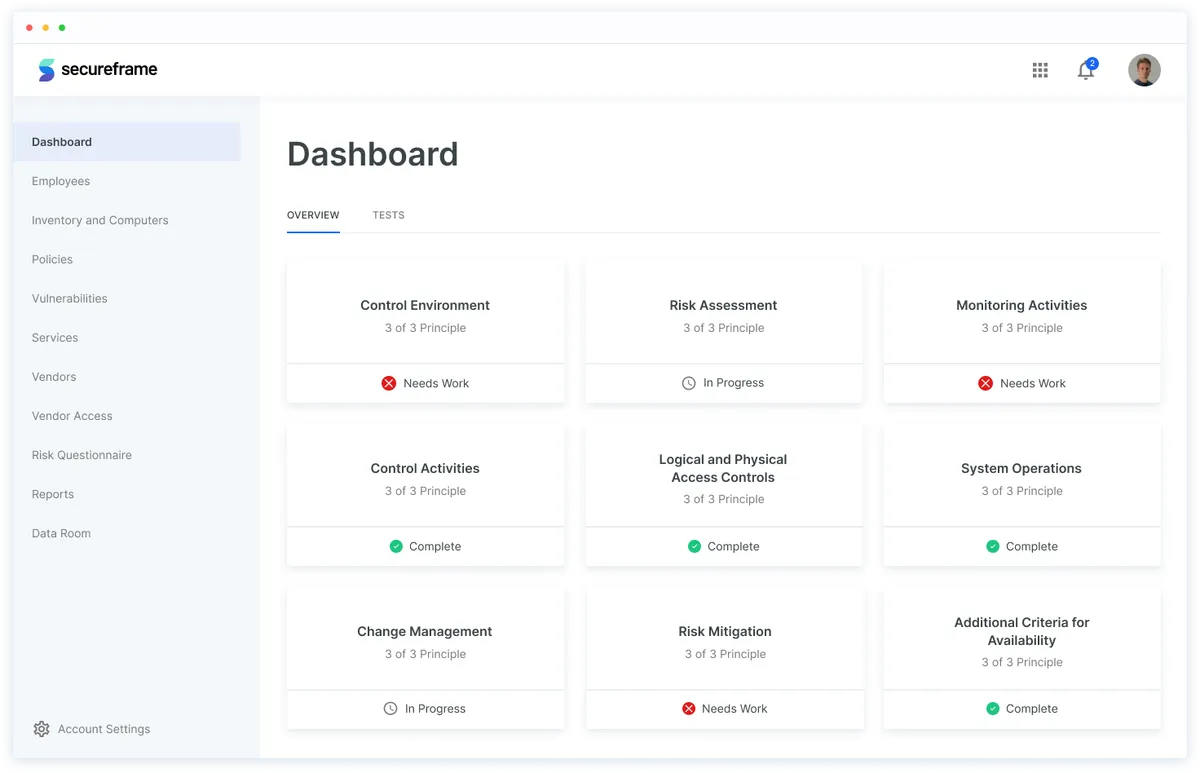Click In Progress label under Risk Assessment

tap(733, 383)
